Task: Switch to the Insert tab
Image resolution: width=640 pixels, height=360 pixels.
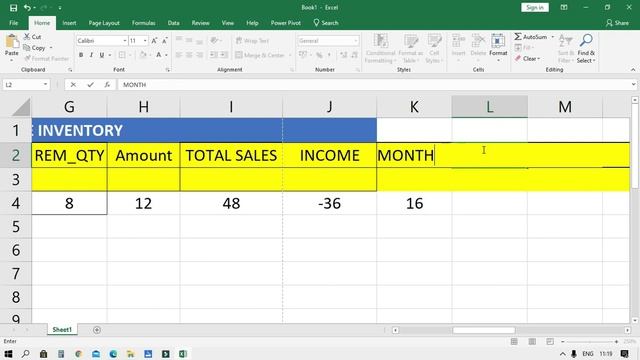Action: [x=69, y=23]
